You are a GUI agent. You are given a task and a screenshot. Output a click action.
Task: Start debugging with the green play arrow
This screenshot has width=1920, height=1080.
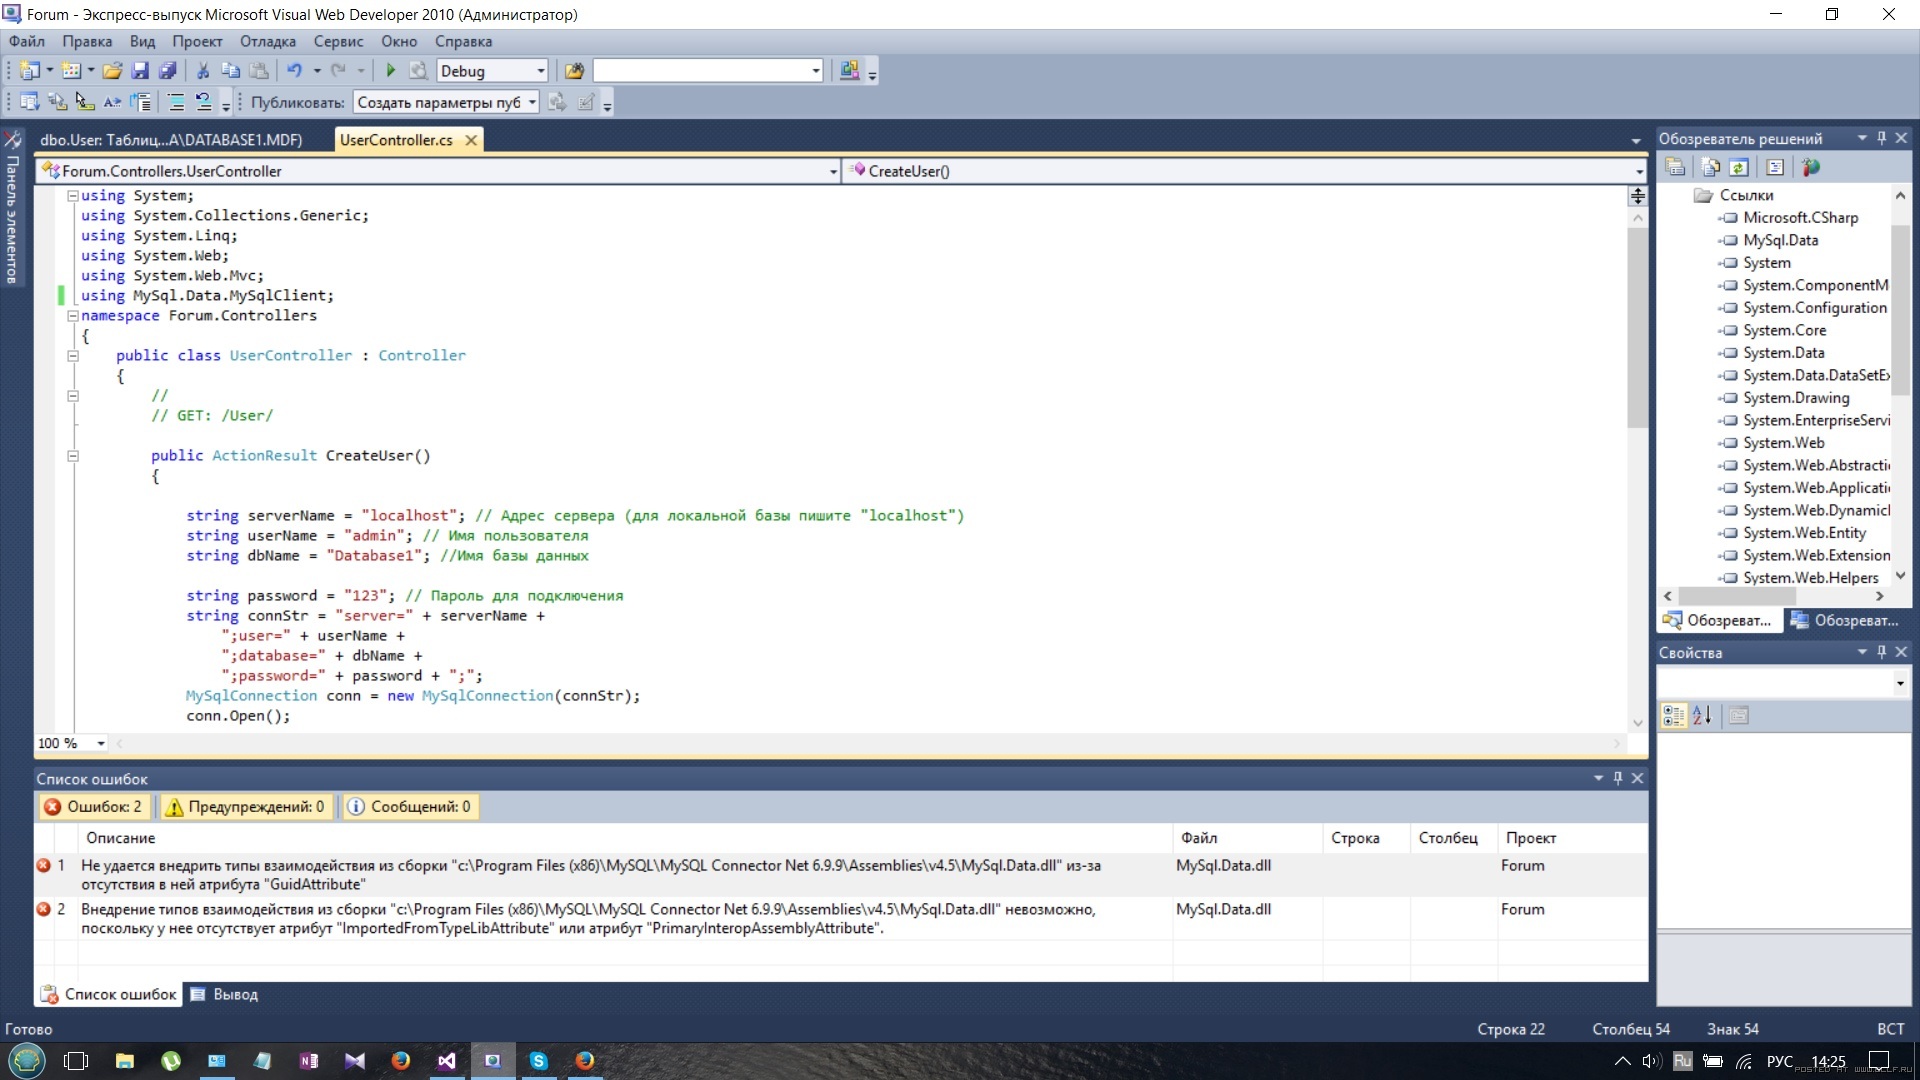[391, 71]
